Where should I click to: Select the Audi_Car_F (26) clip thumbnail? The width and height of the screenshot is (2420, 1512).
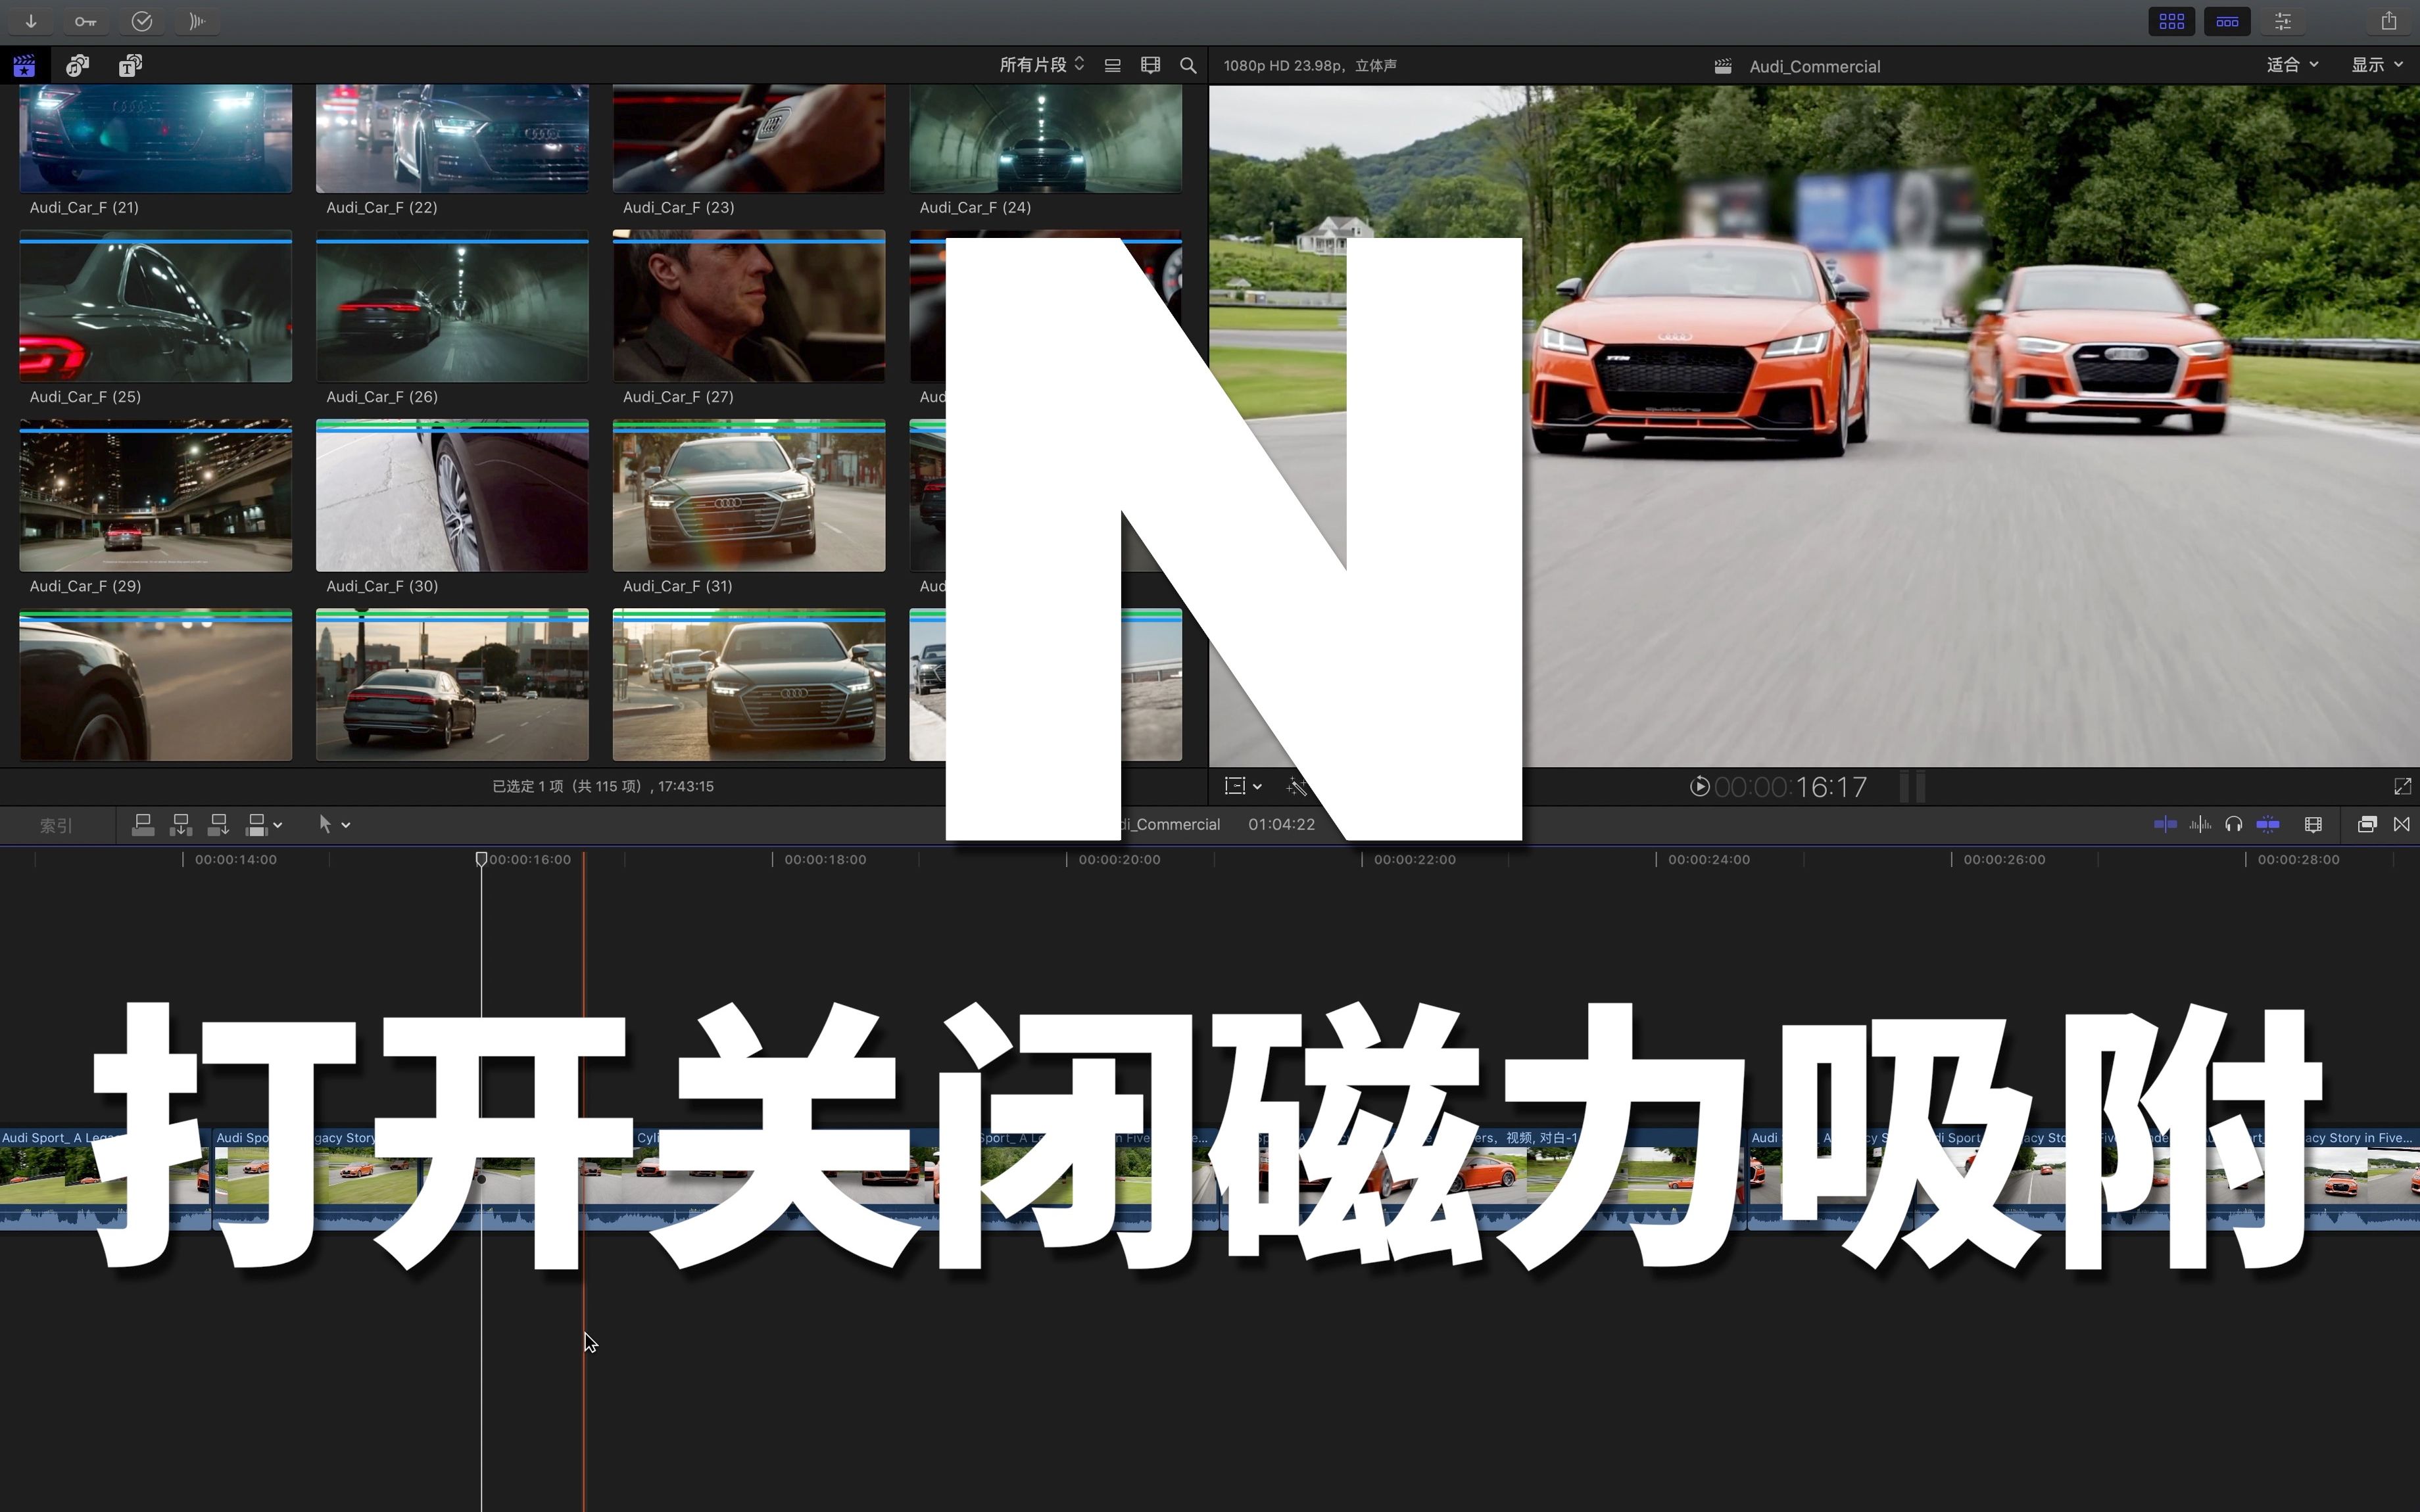coord(452,306)
